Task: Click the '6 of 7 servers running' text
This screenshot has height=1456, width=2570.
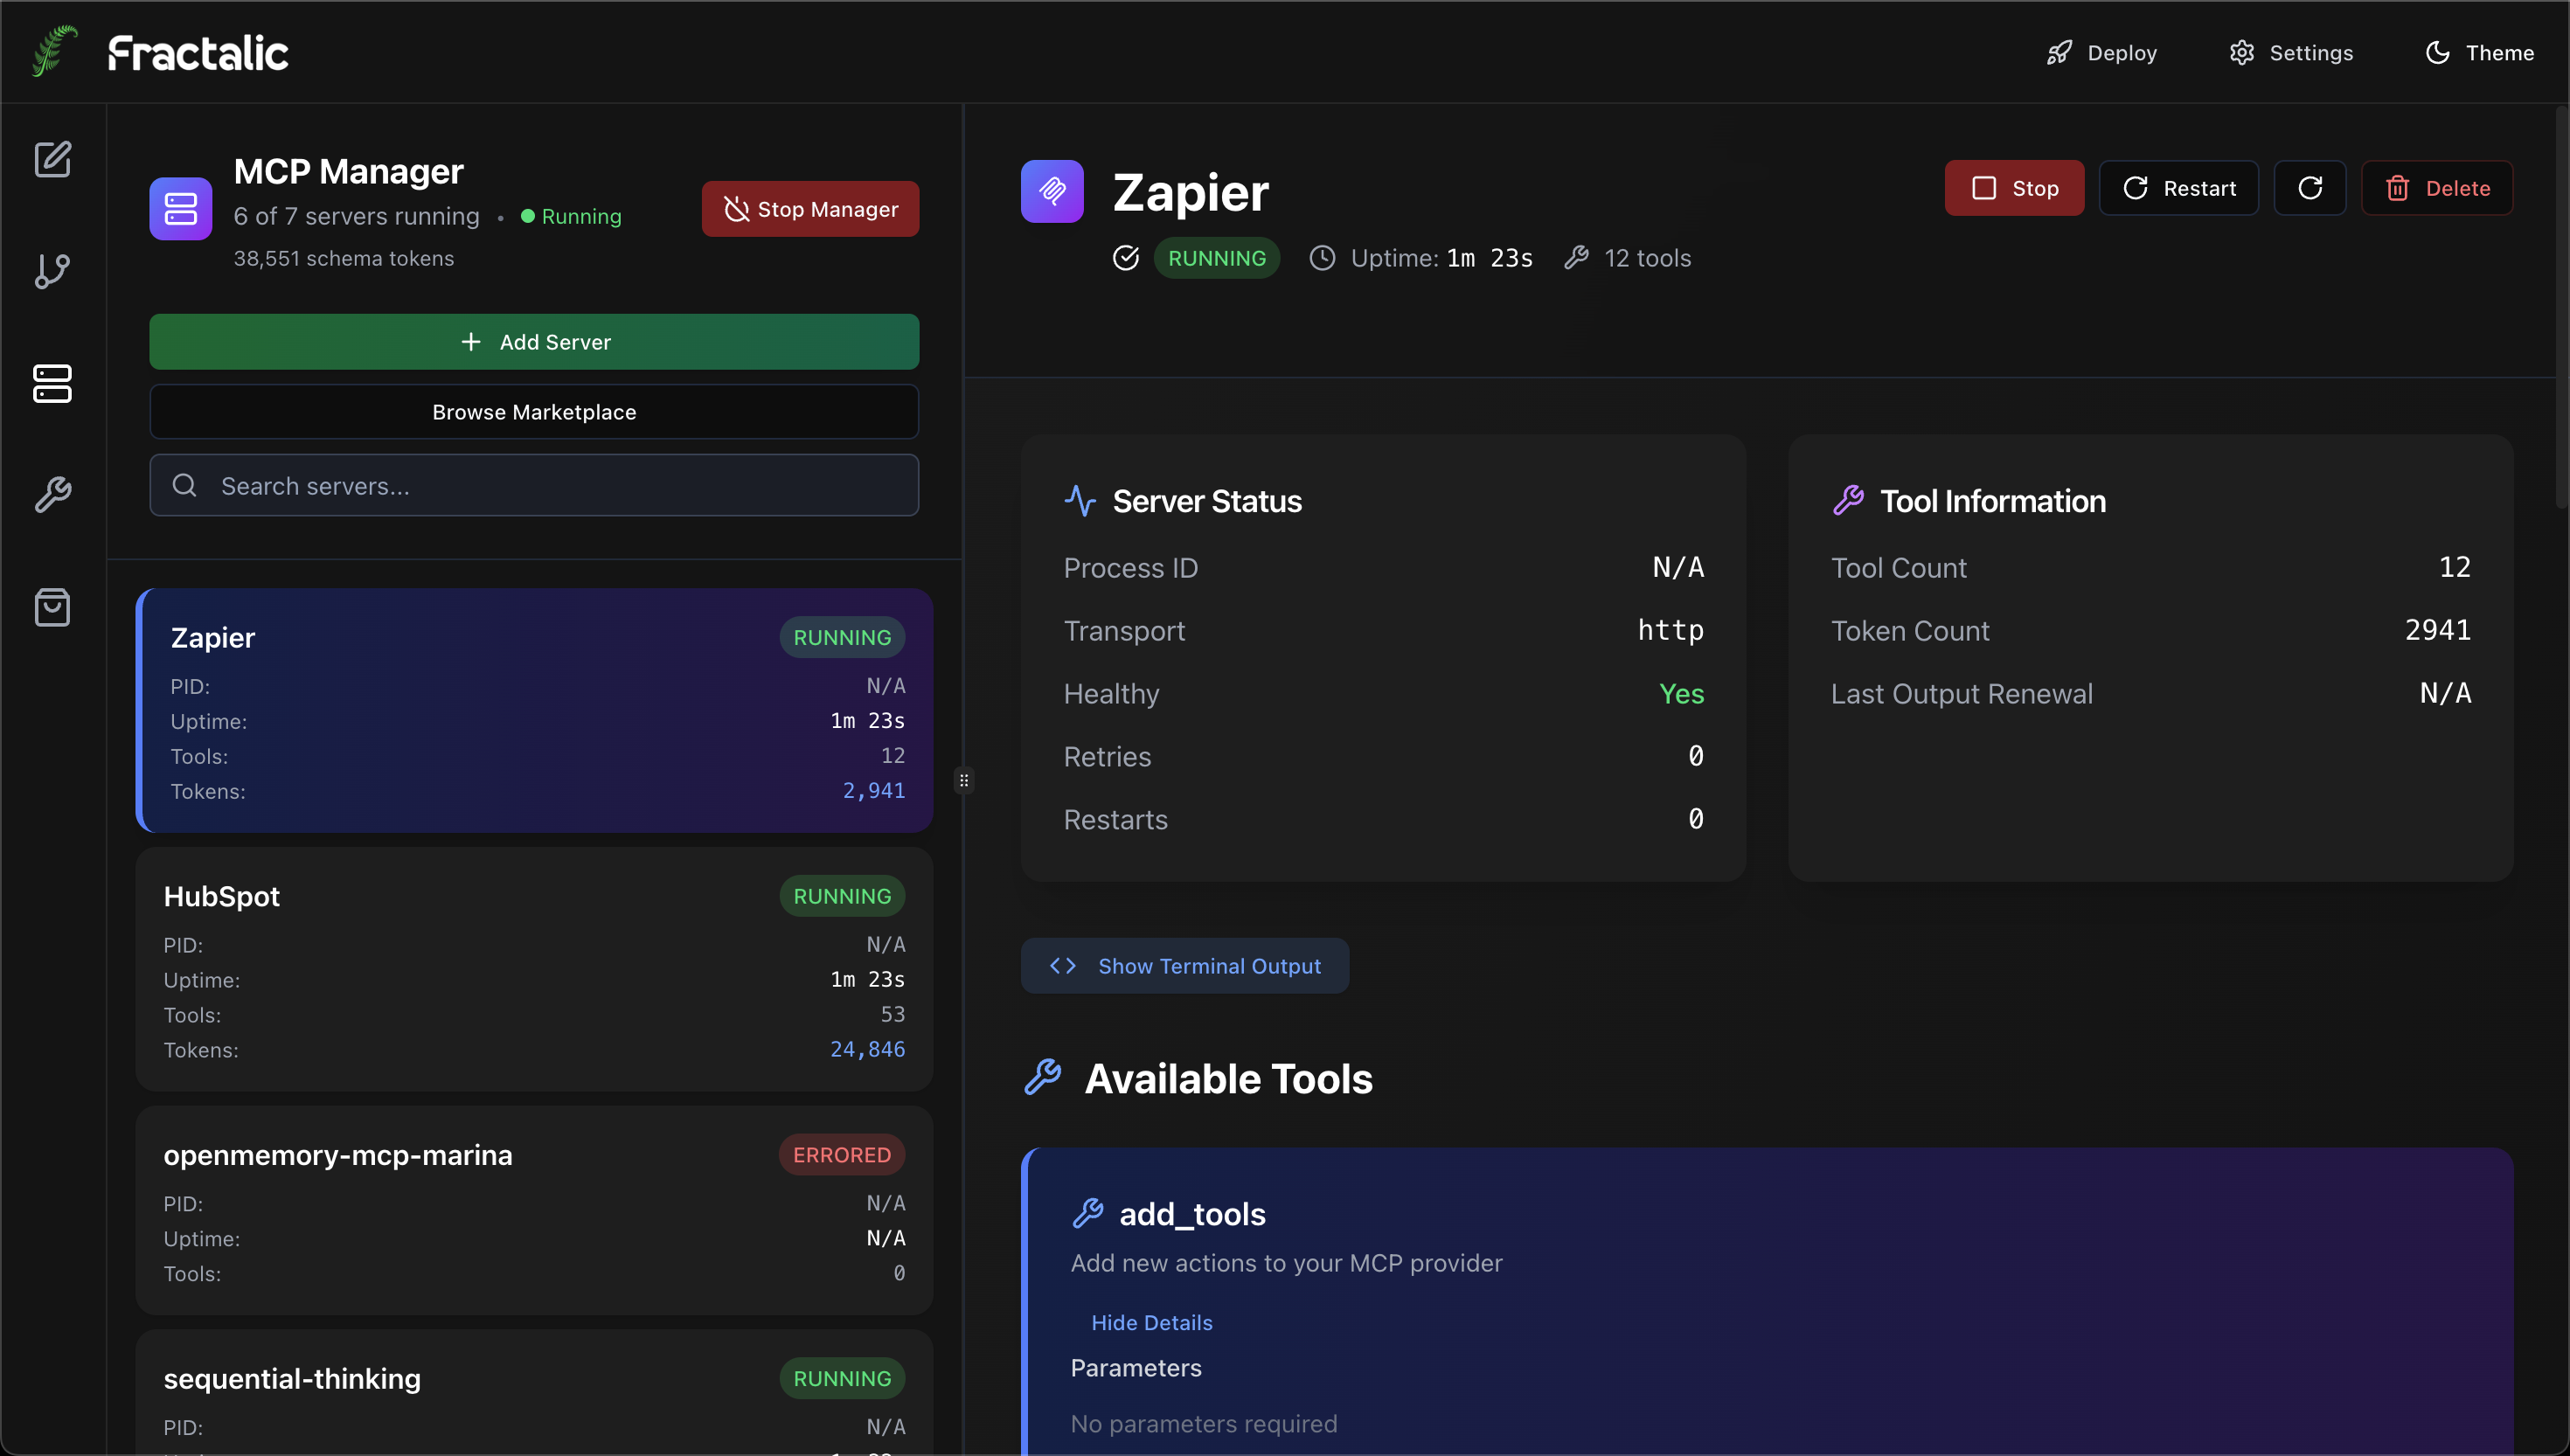Action: (357, 216)
